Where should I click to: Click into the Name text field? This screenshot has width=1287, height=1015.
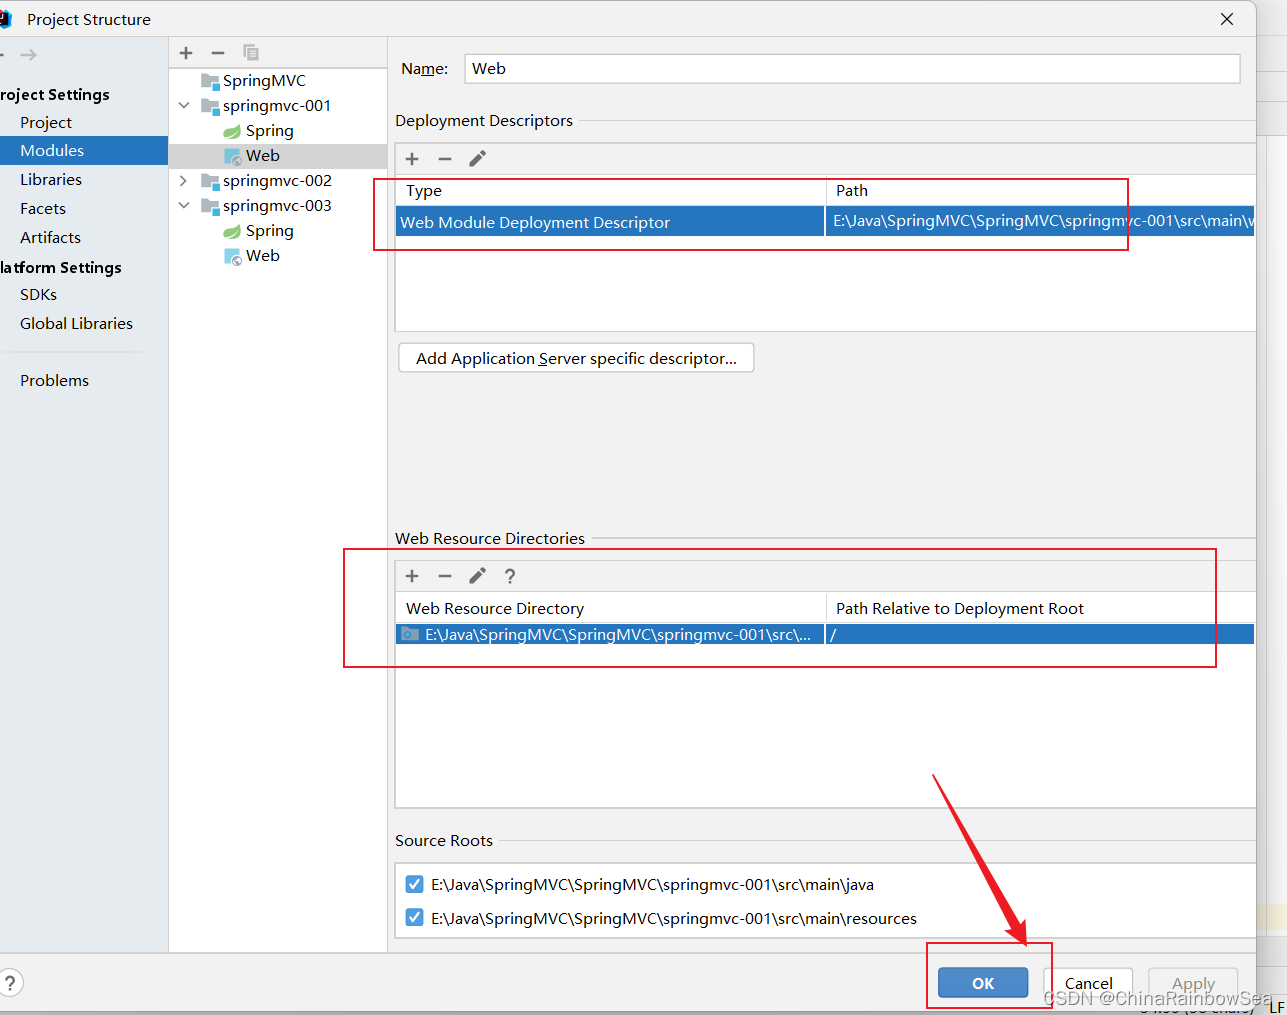[850, 69]
